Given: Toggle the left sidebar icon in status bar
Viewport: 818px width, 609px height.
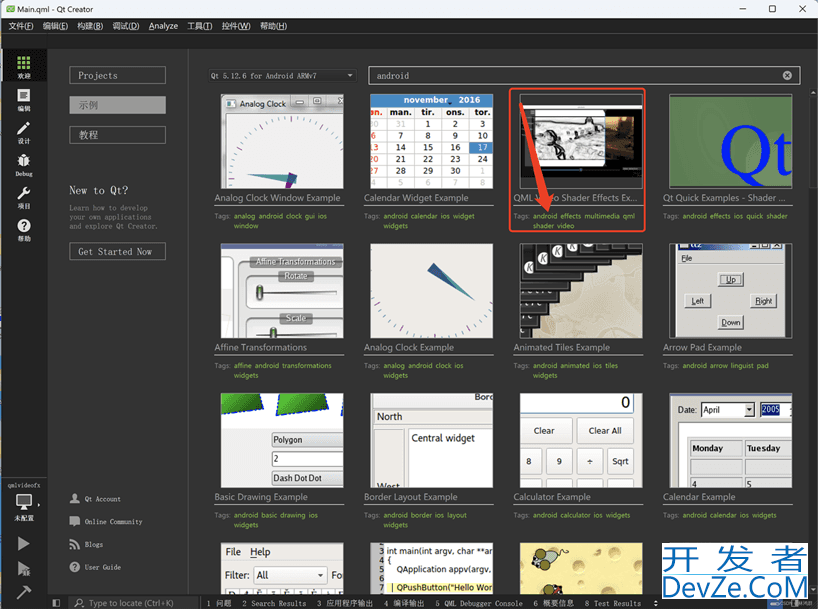Looking at the screenshot, I should pos(56,603).
